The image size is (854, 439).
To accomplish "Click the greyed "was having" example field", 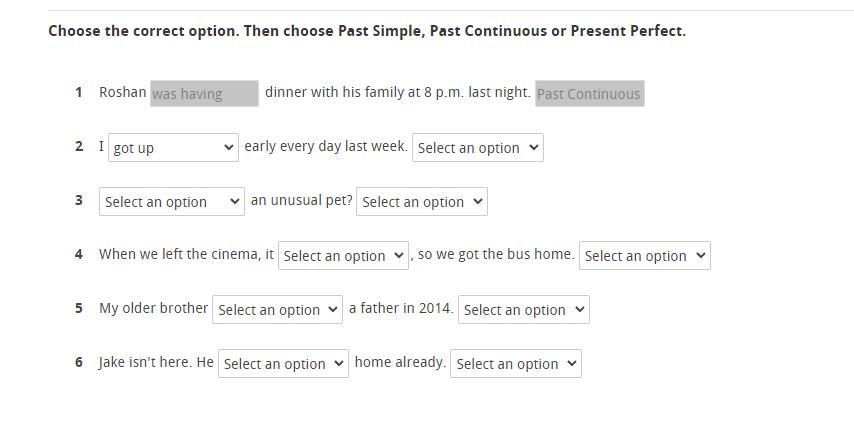I will 204,94.
